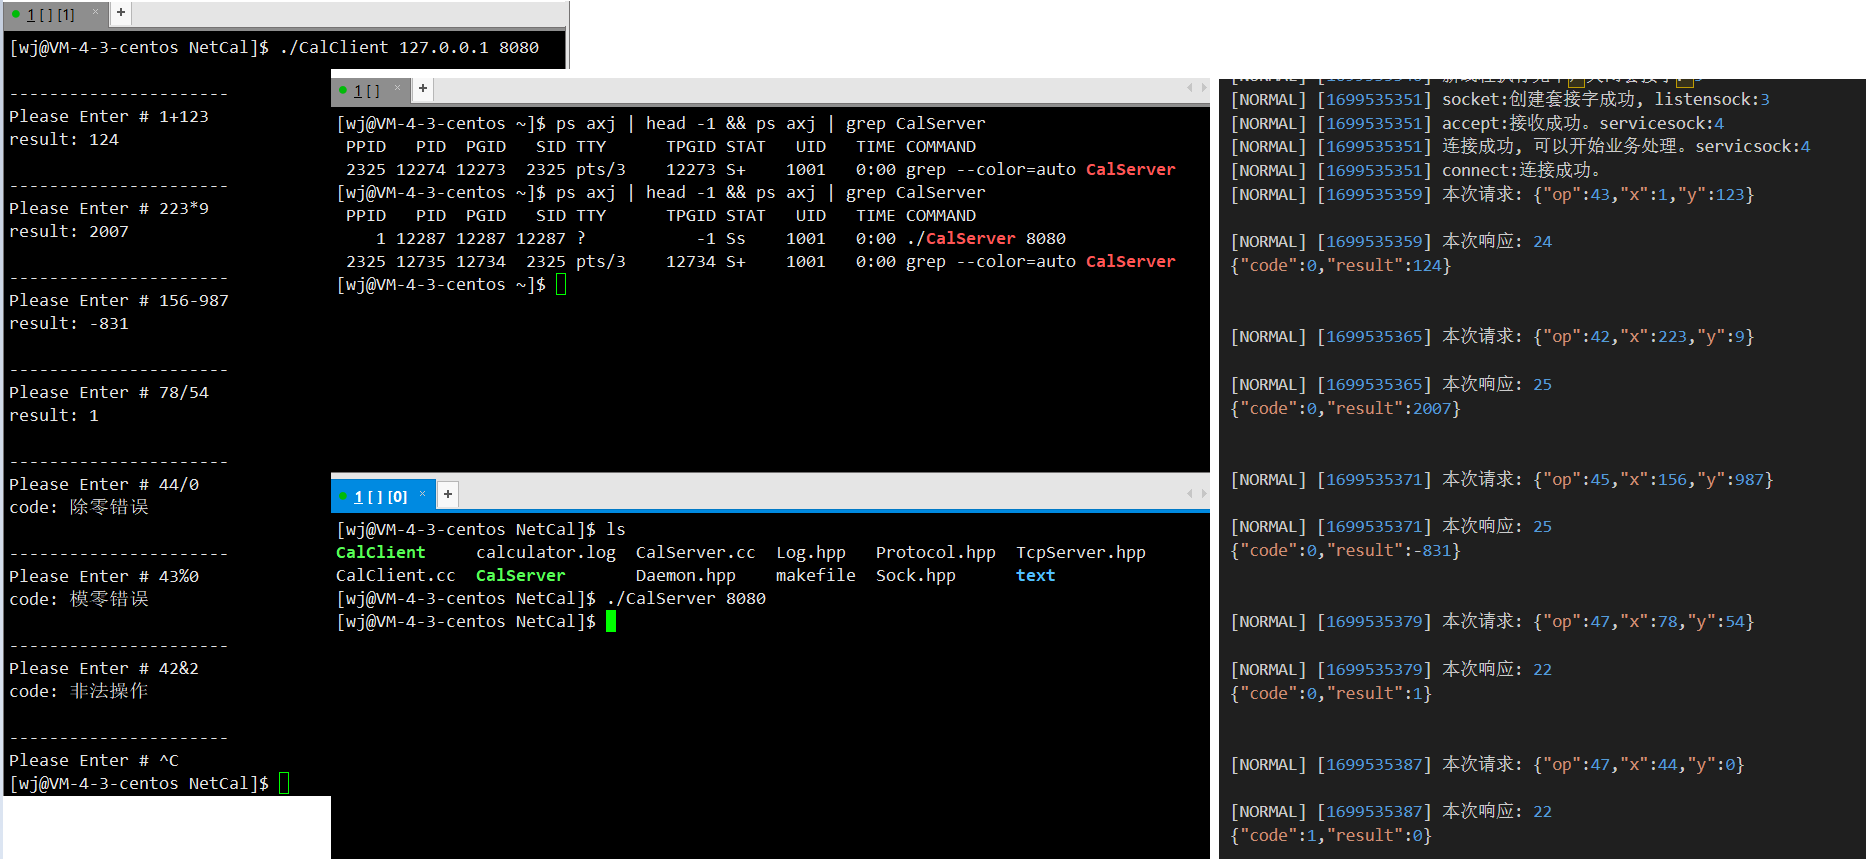Click PID 12287 in the ps output
The width and height of the screenshot is (1866, 859).
(421, 239)
